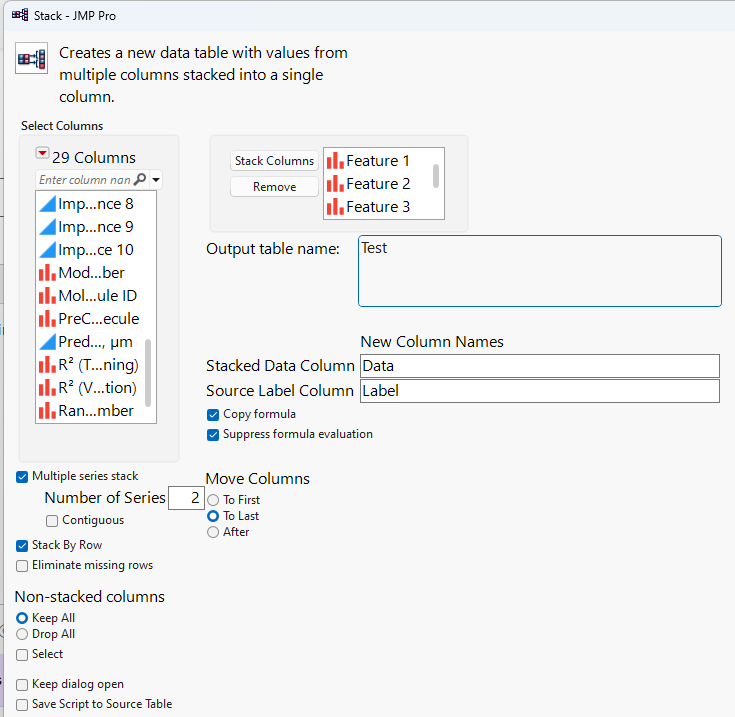Click the nominal icon next to Feature 1

tap(335, 161)
